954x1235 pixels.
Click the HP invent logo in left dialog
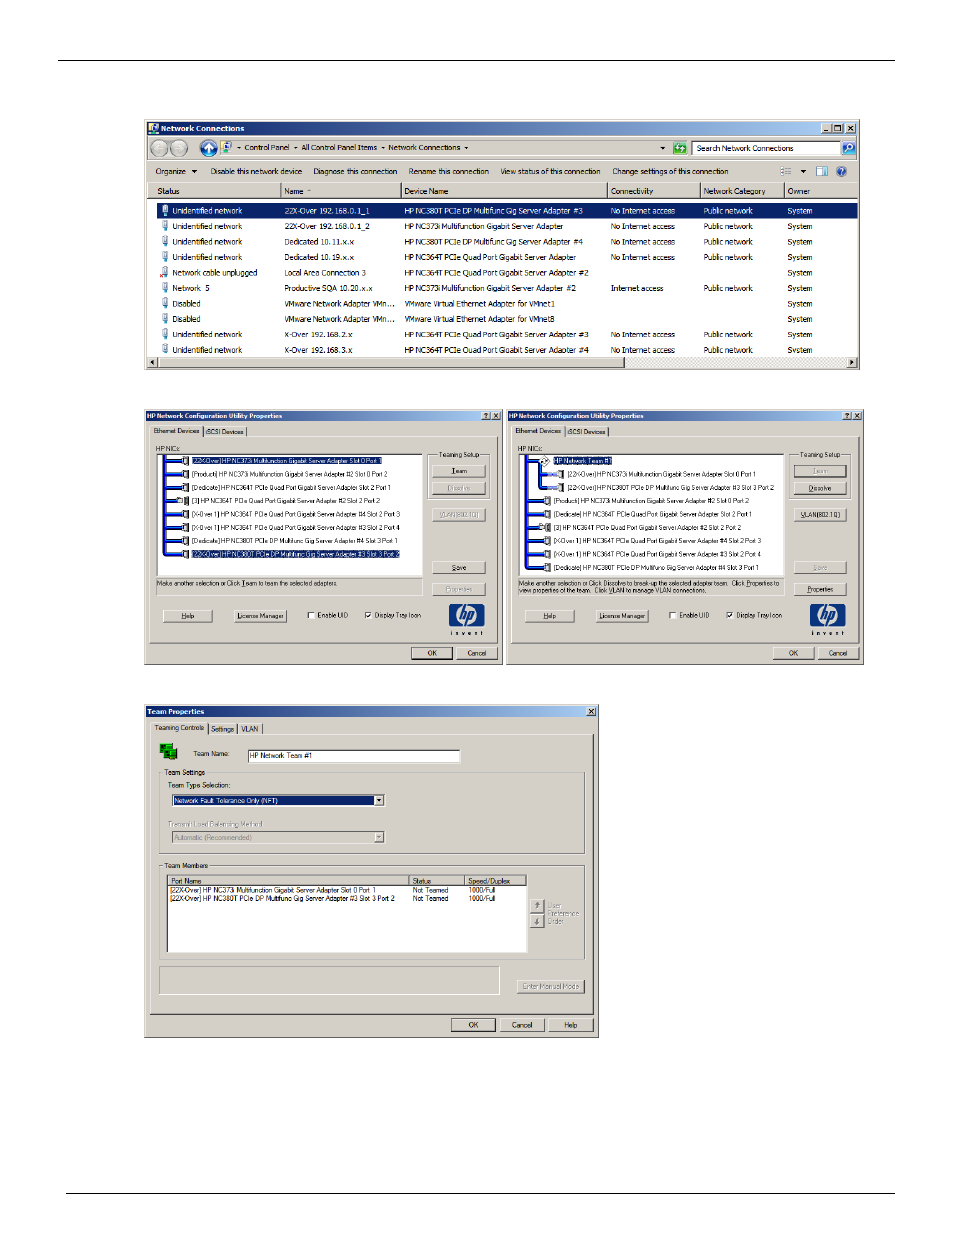coord(466,619)
